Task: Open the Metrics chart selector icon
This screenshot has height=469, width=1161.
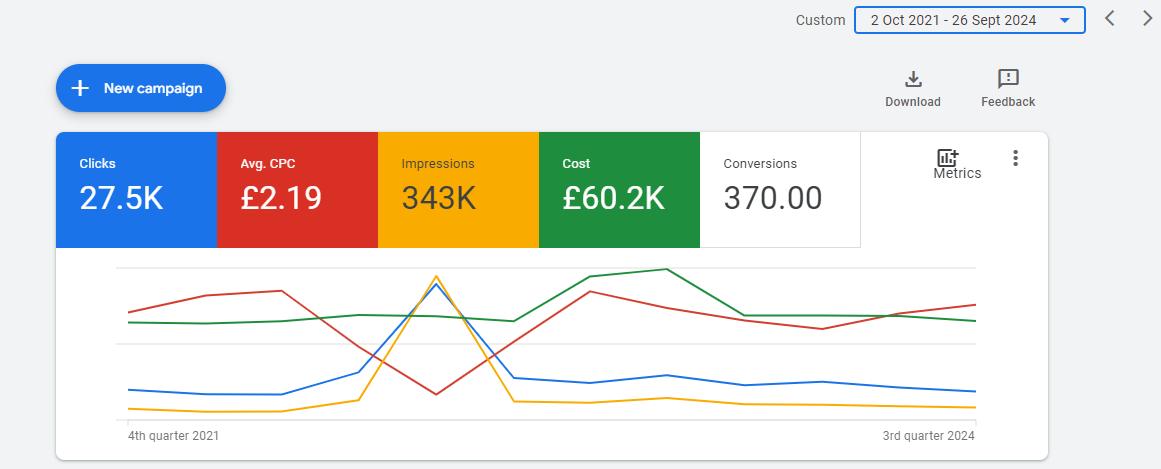Action: [x=948, y=157]
